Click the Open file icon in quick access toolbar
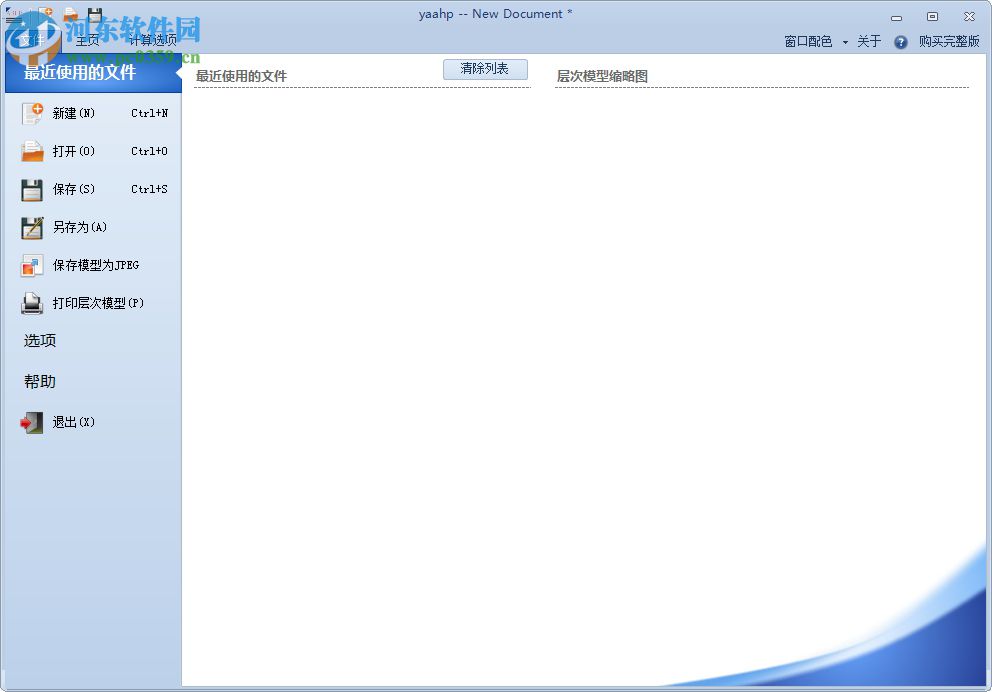The image size is (992, 692). [x=70, y=14]
